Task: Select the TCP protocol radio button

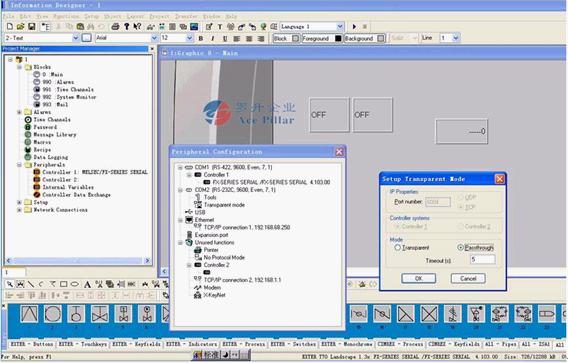Action: point(460,207)
